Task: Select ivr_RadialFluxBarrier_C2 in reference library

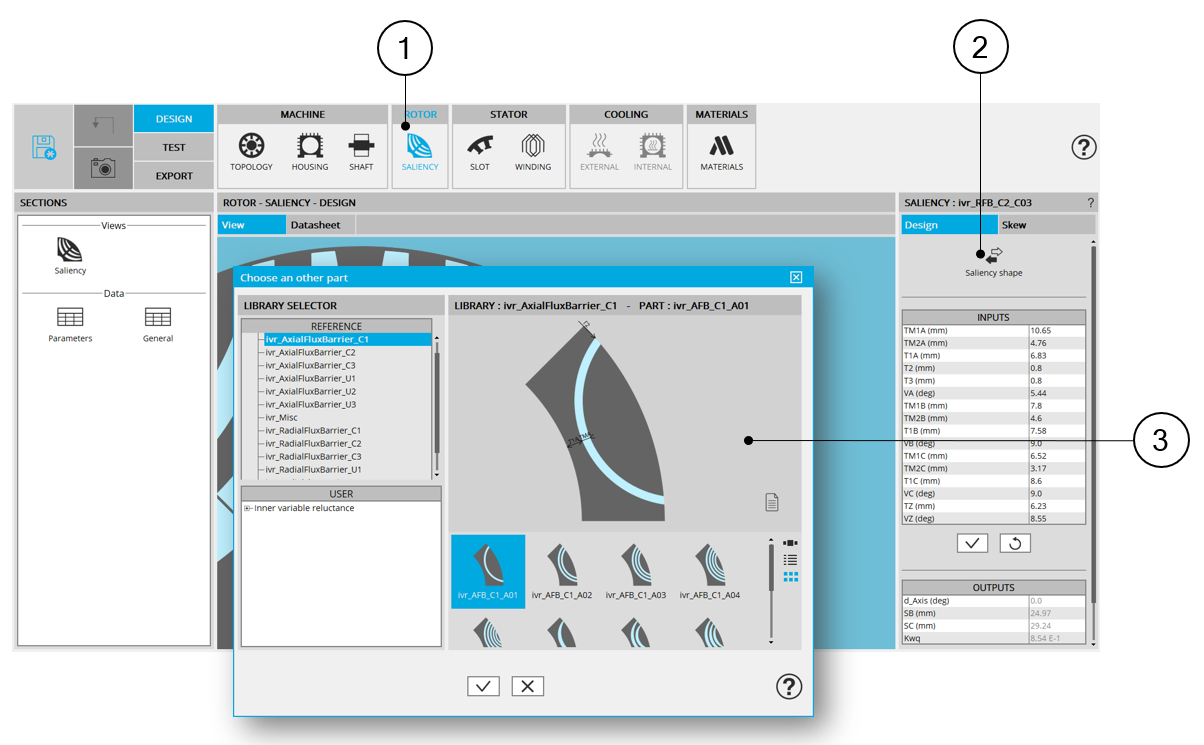Action: coord(313,443)
